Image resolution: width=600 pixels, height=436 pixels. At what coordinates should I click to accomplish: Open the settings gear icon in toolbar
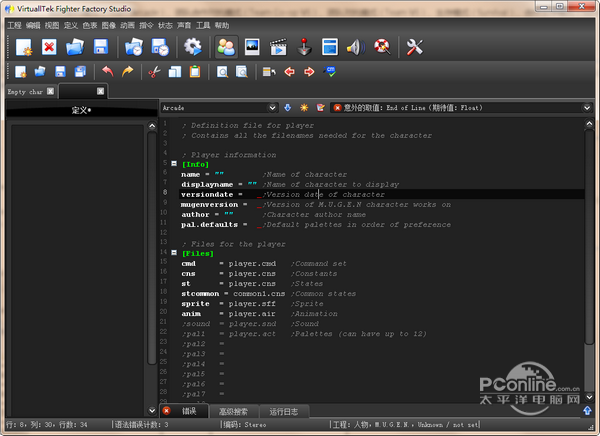(193, 46)
